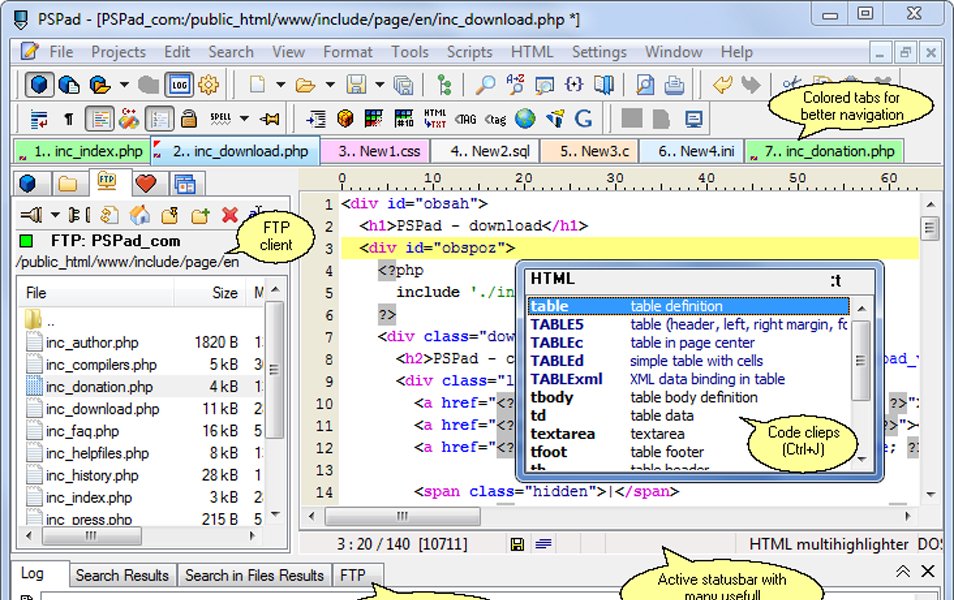Screen dimensions: 954x600
Task: Toggle line numbers display button
Action: 159,119
